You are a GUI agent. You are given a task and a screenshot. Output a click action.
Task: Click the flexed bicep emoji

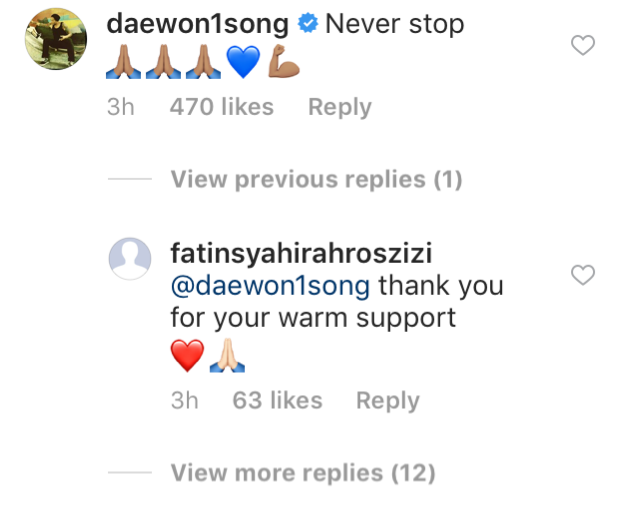[x=284, y=61]
